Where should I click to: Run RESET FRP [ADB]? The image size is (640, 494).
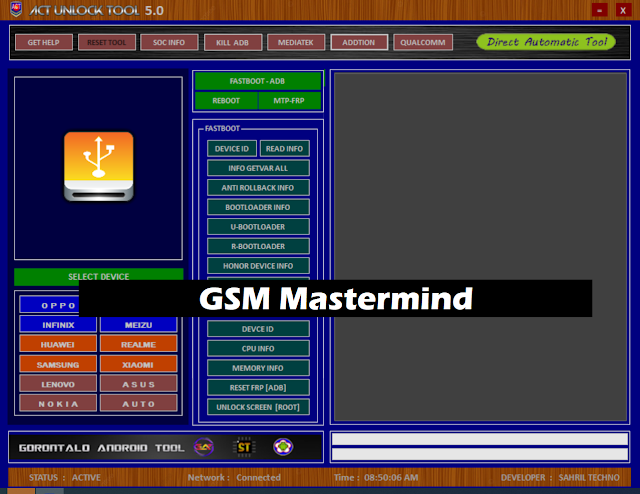(258, 388)
